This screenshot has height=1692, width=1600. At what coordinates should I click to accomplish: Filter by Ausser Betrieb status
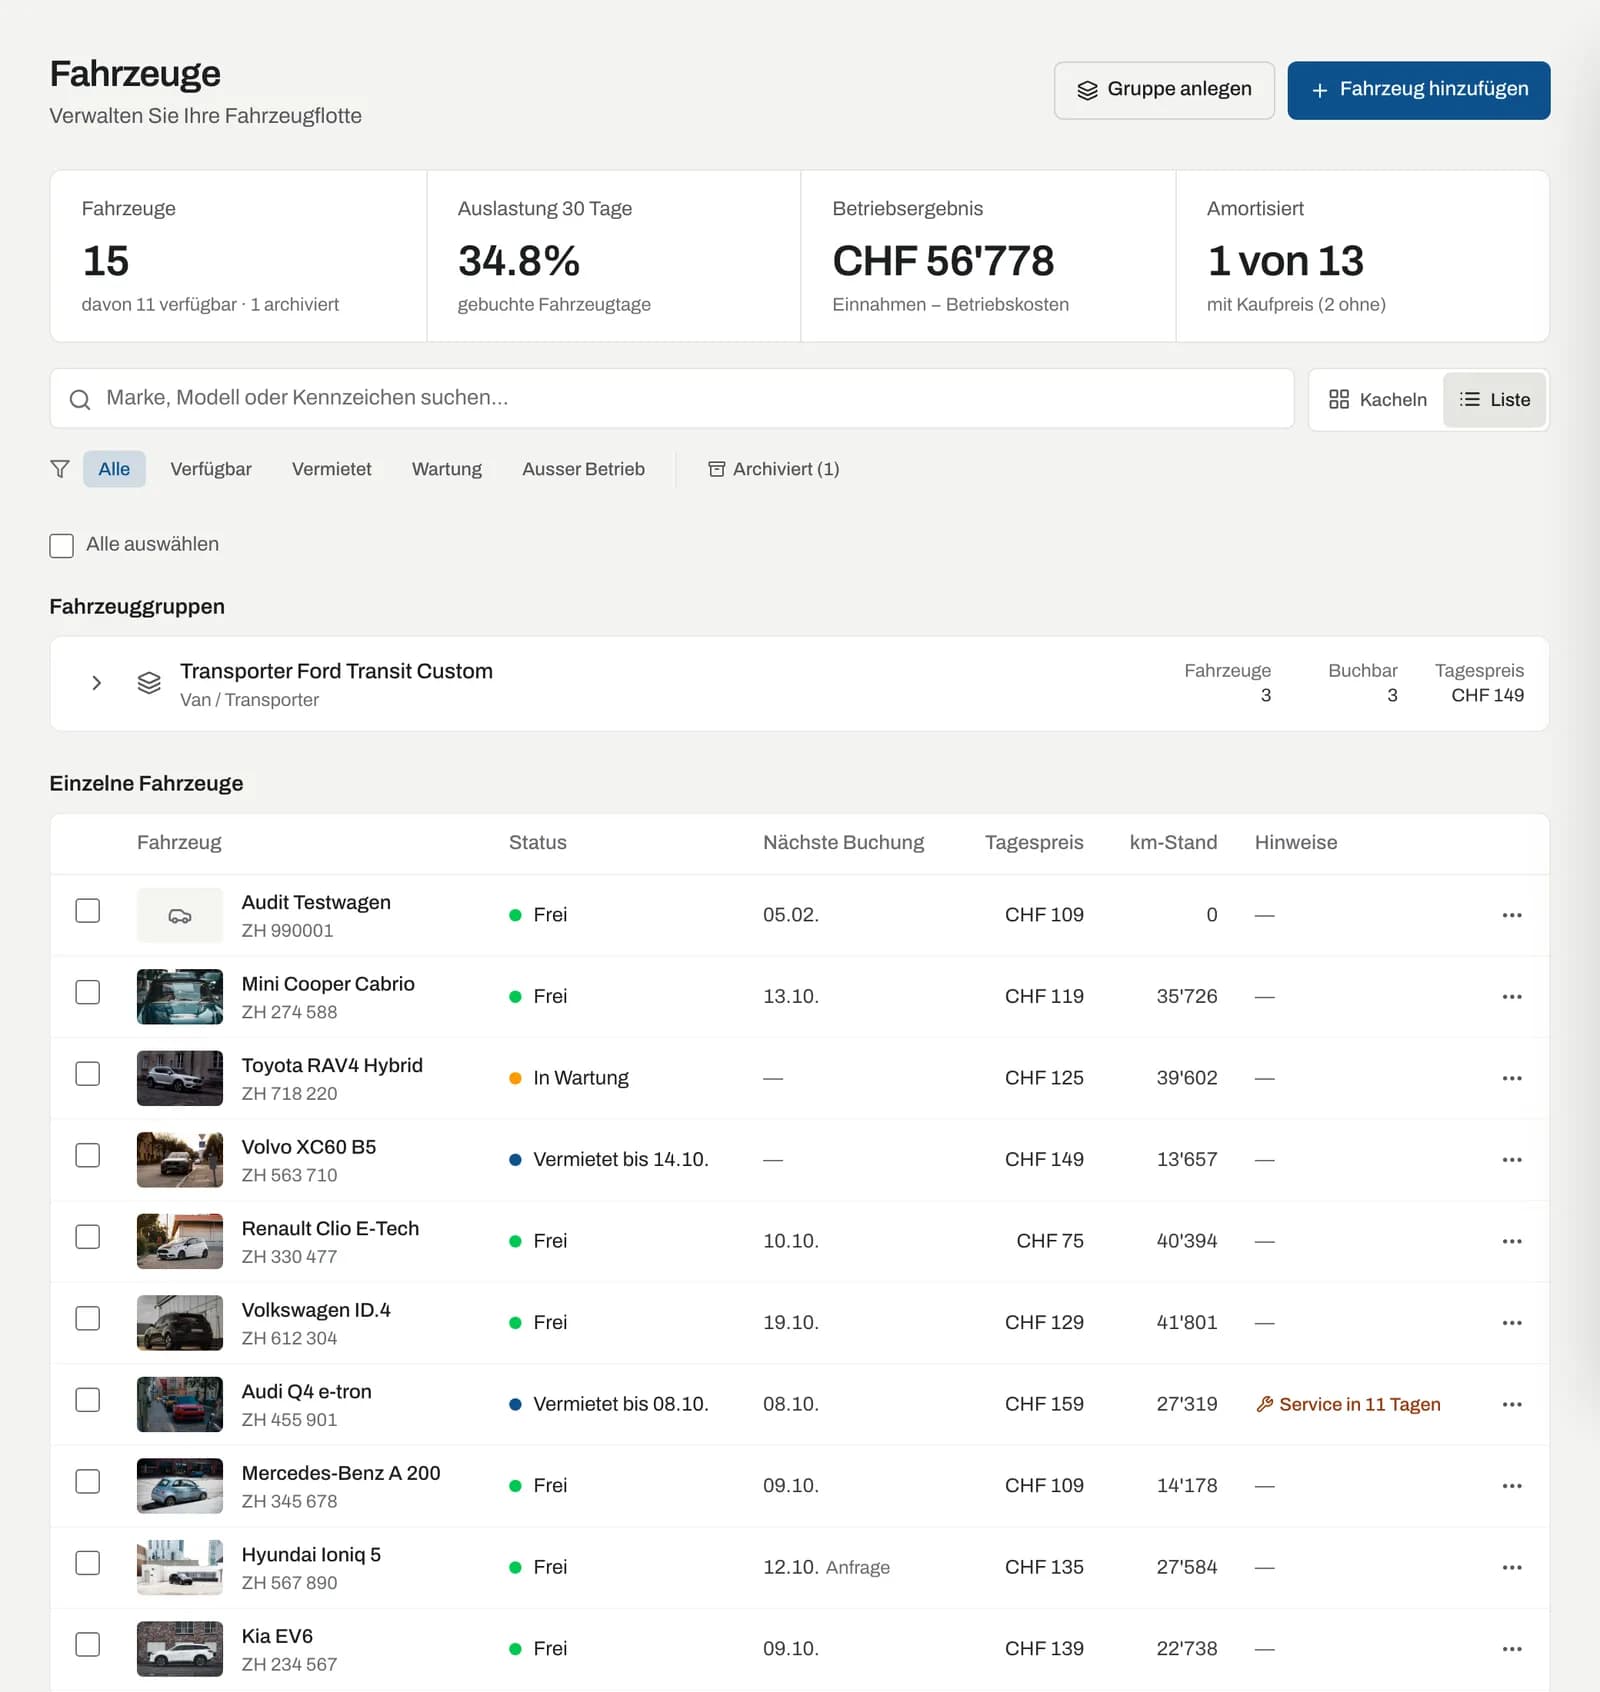[x=583, y=469]
